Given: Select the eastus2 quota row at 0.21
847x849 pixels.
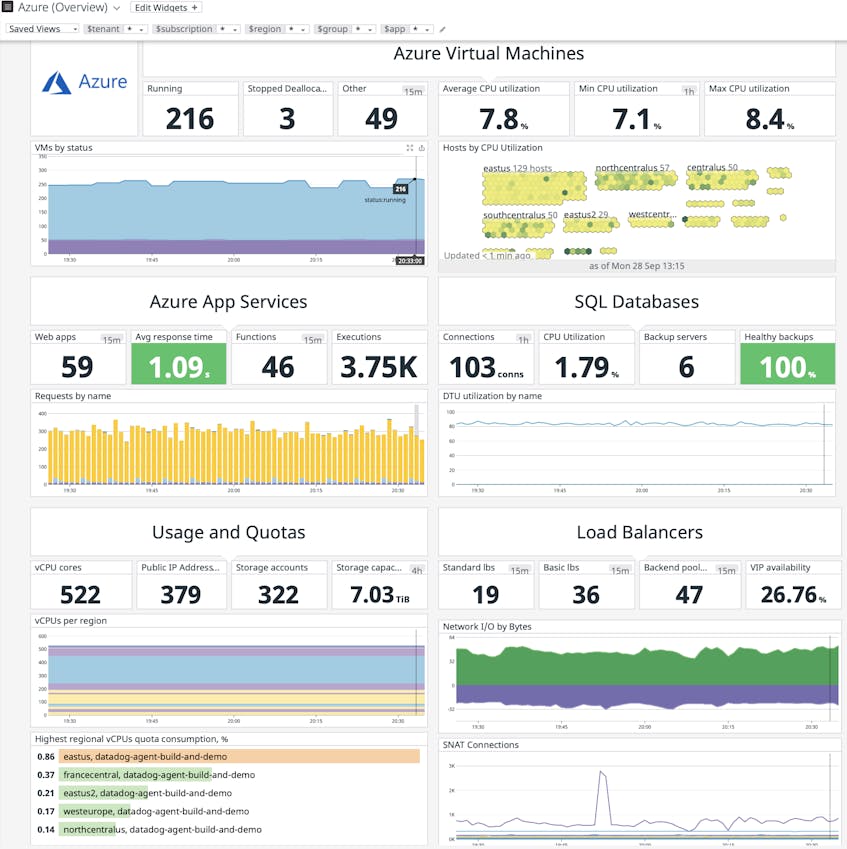Looking at the screenshot, I should click(228, 793).
